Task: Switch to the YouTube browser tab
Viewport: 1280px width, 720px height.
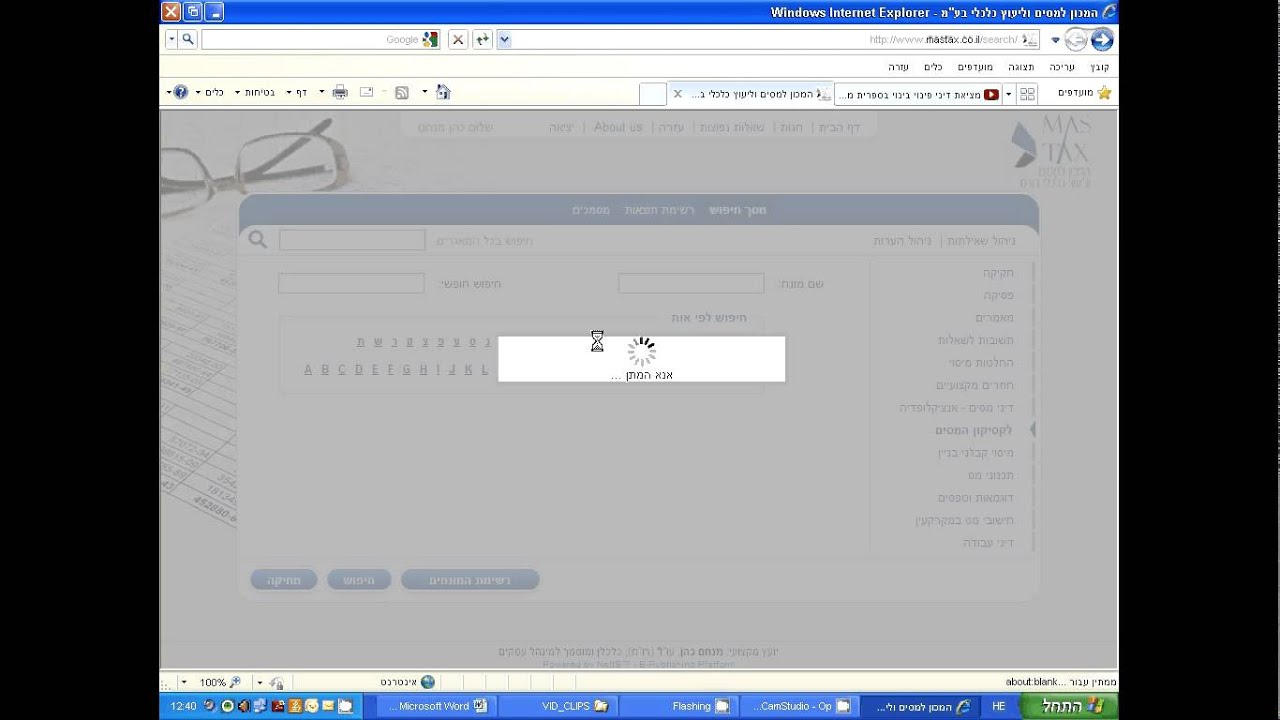Action: click(x=917, y=94)
